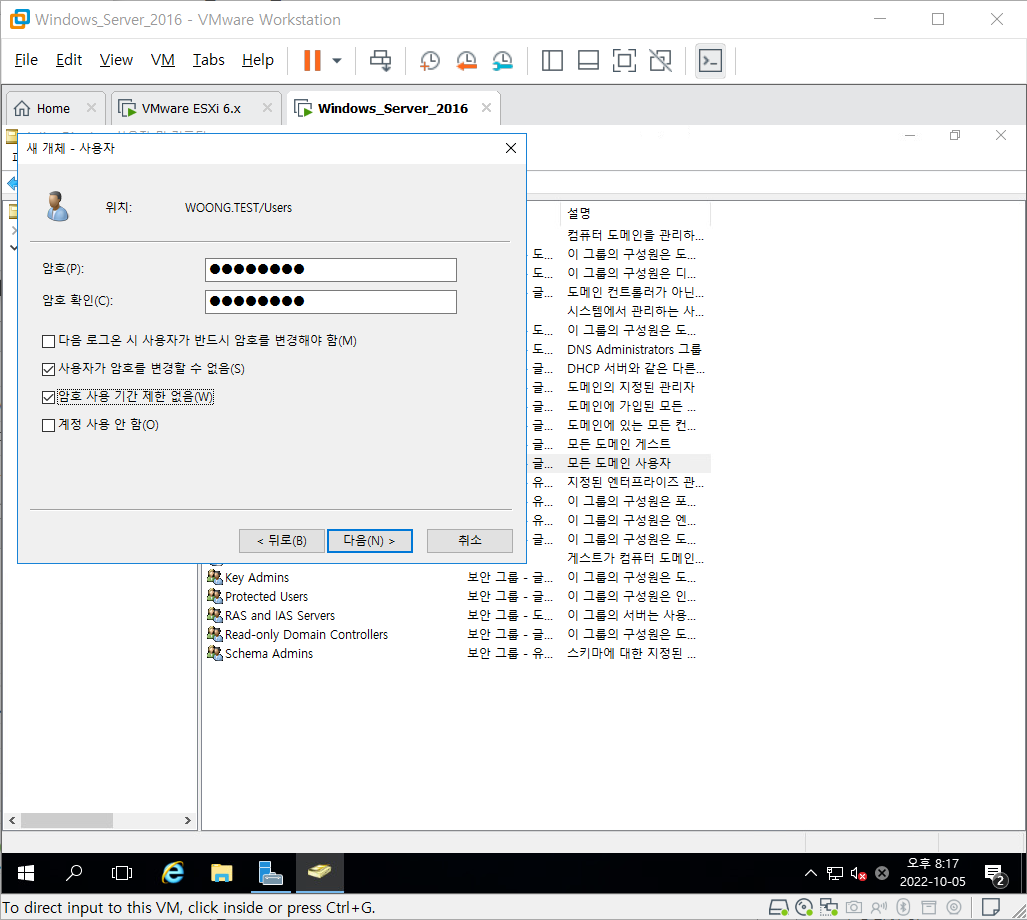This screenshot has width=1027, height=920.
Task: Click VMware status bar Bluetooth device icon
Action: (x=903, y=908)
